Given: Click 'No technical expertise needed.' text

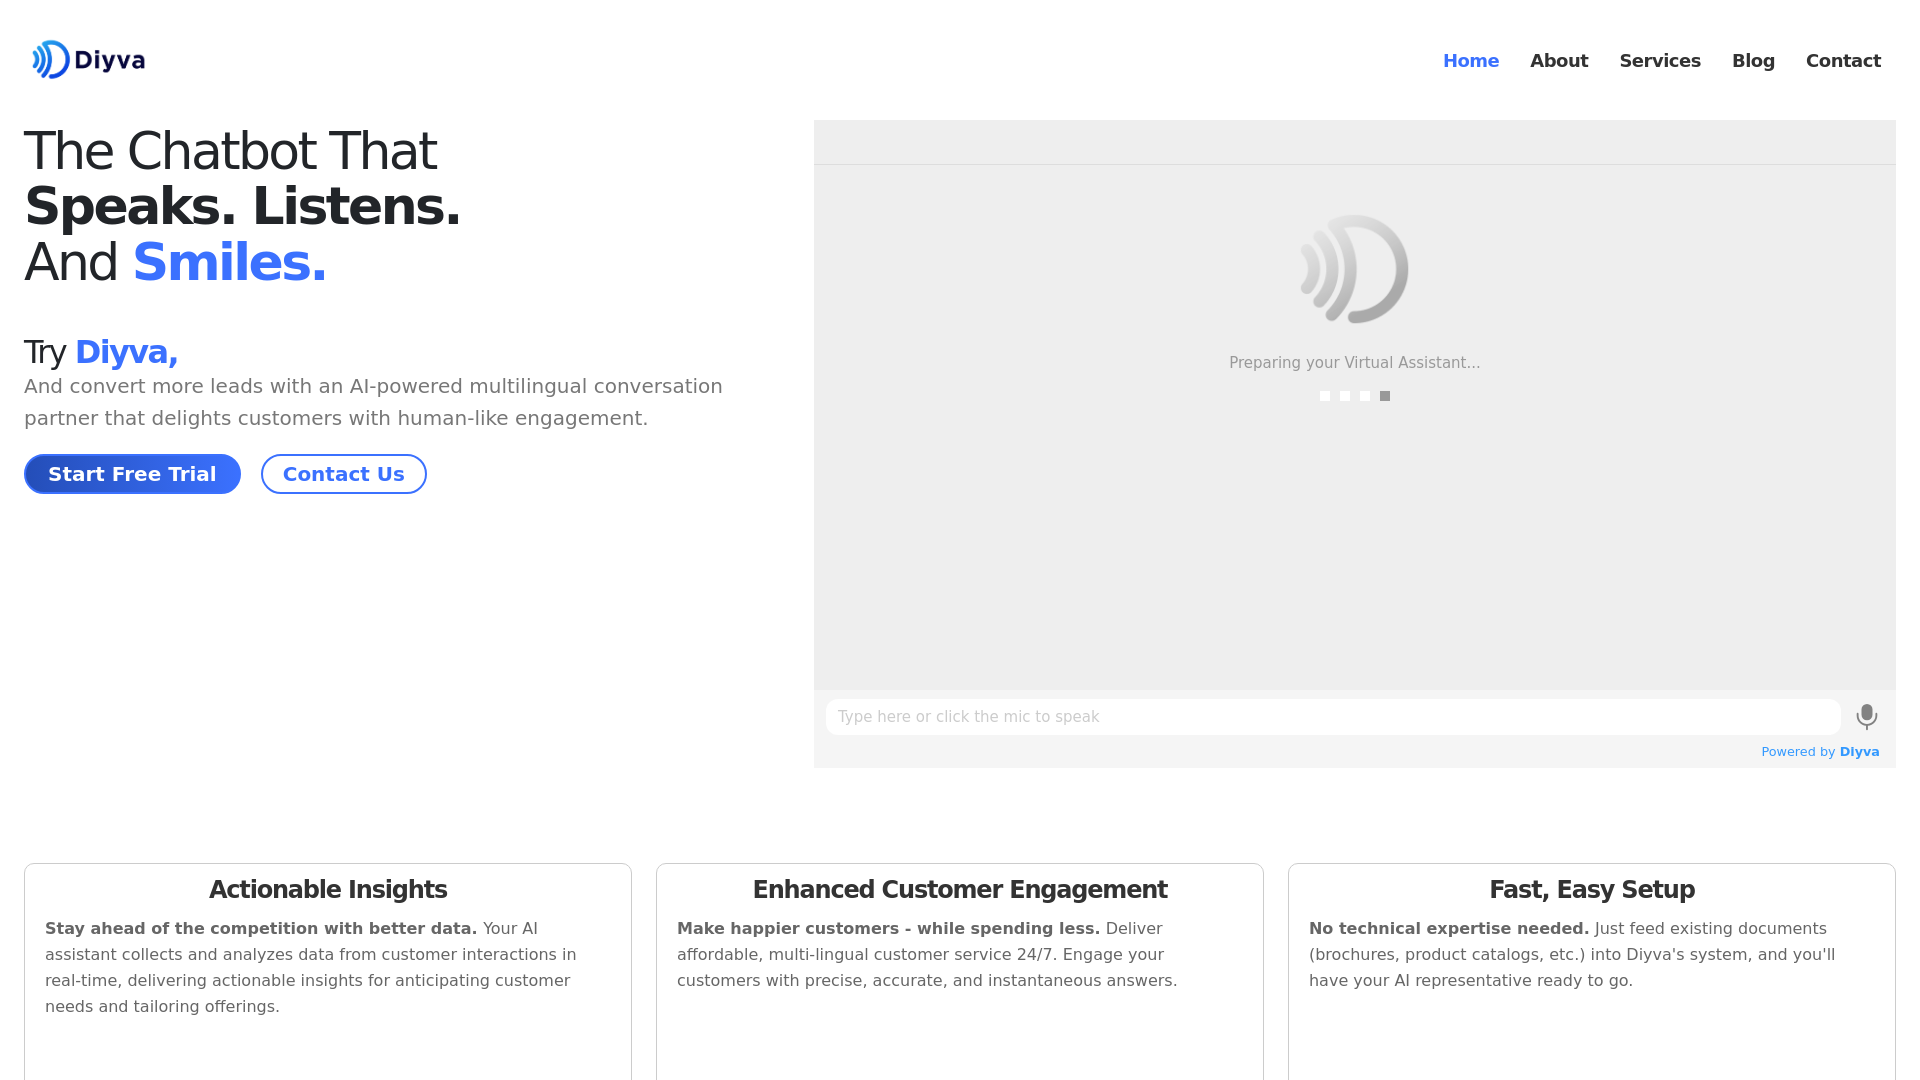Looking at the screenshot, I should point(1448,929).
